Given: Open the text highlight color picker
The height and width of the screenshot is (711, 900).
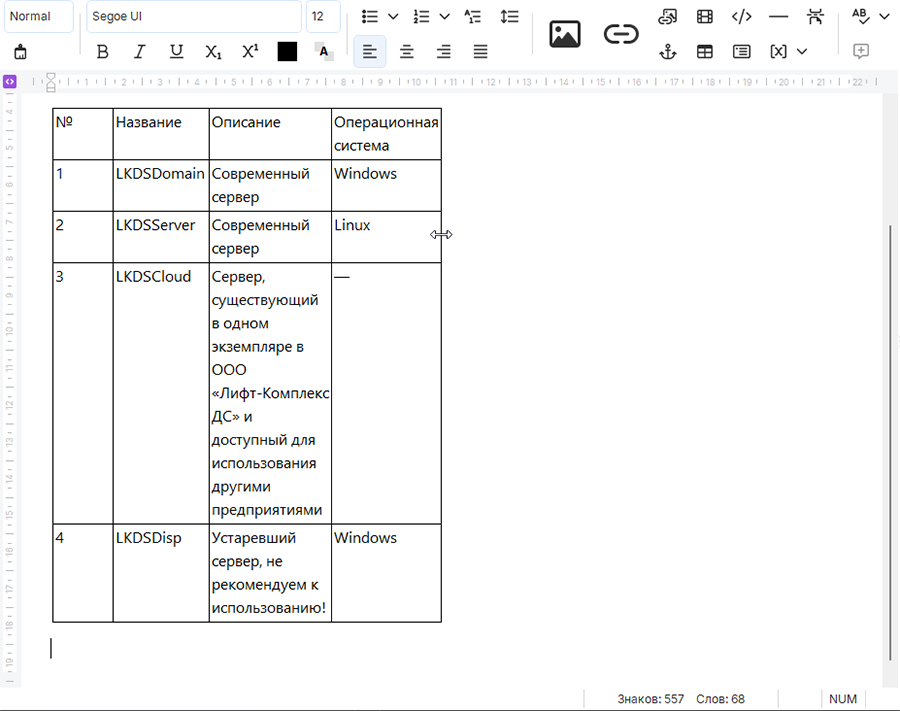Looking at the screenshot, I should 324,52.
